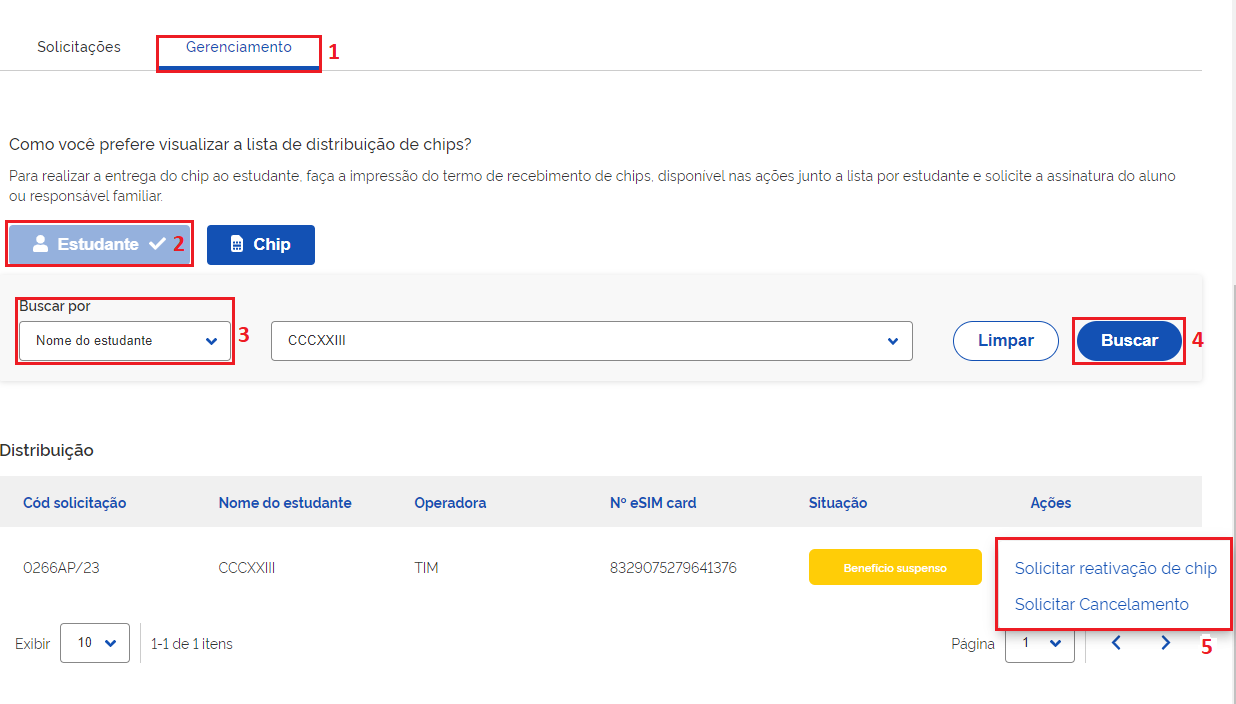Go to the next page arrow
Screen dimensions: 1236x704
point(1165,643)
